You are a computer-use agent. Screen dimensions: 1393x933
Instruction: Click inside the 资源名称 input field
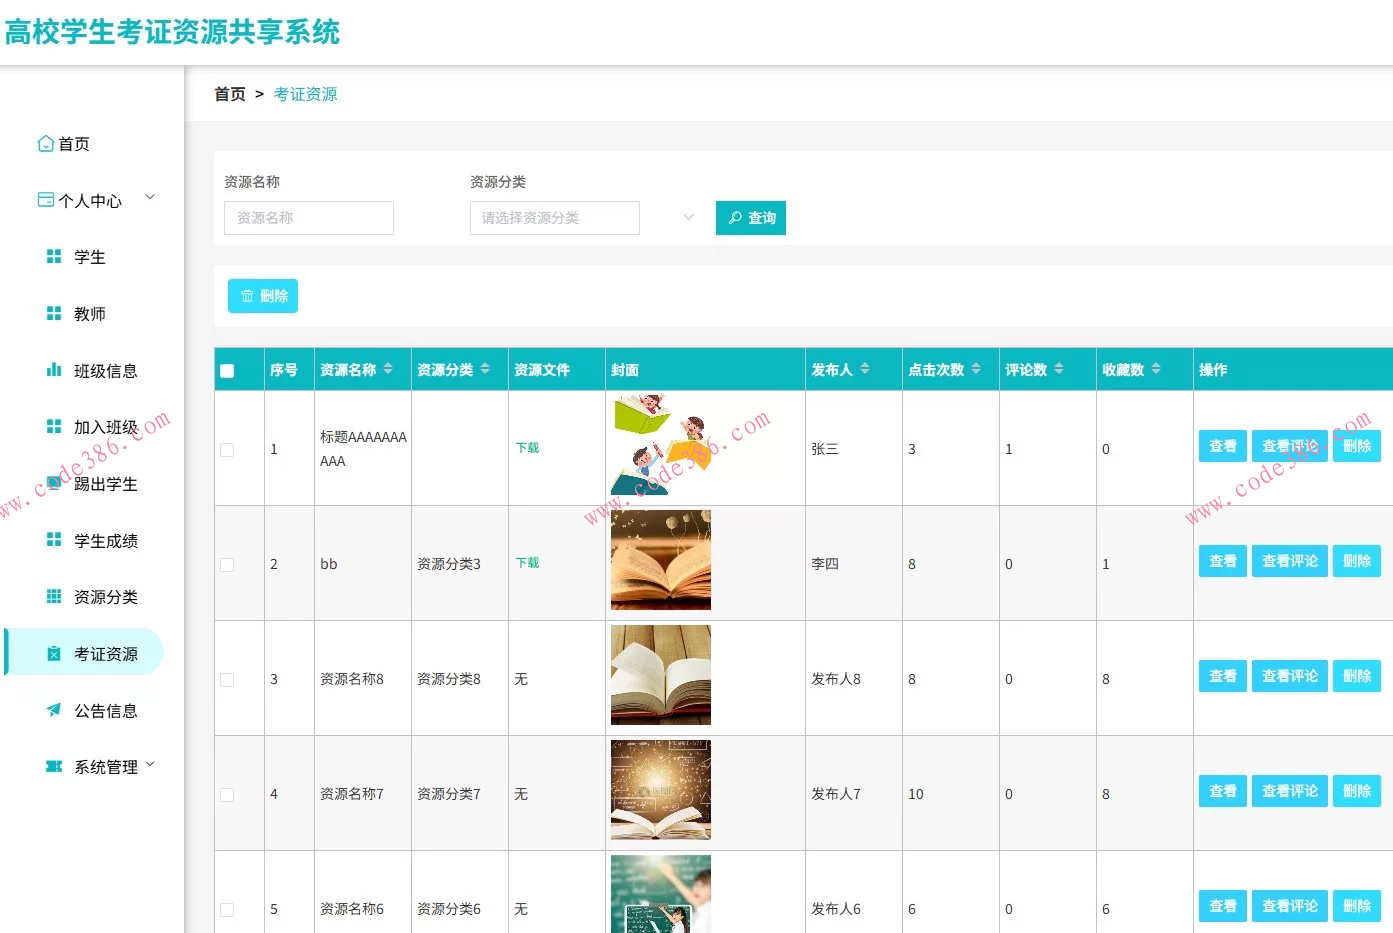pyautogui.click(x=308, y=217)
